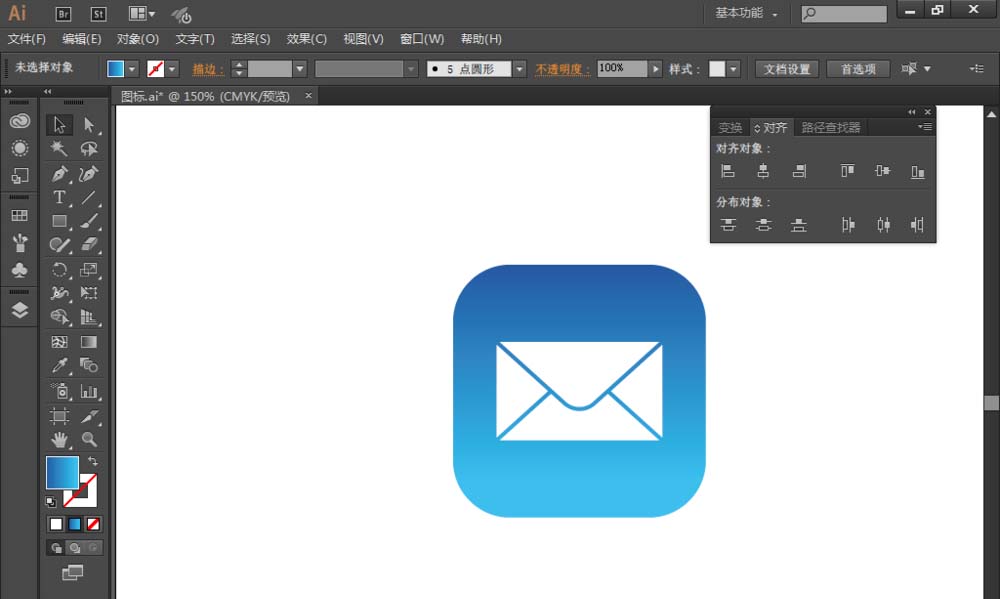Open Adobe Bridge (Br) icon

pyautogui.click(x=63, y=14)
